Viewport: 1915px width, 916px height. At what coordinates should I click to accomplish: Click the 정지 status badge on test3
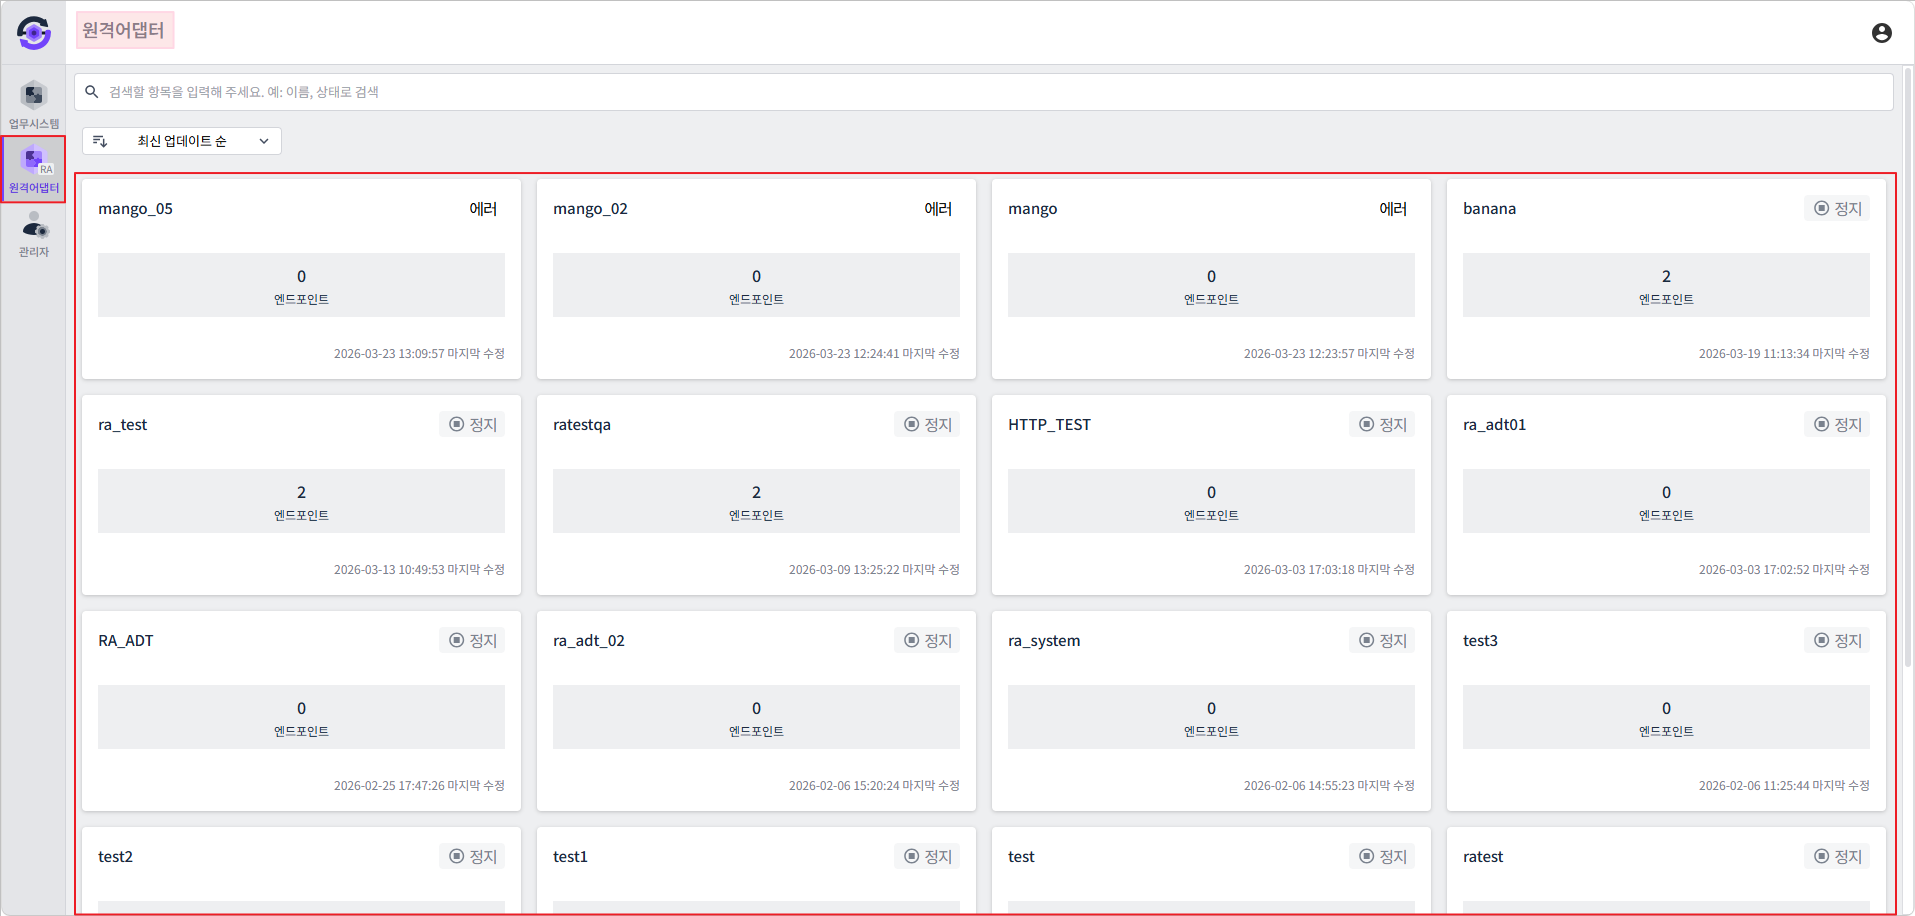[x=1837, y=641]
